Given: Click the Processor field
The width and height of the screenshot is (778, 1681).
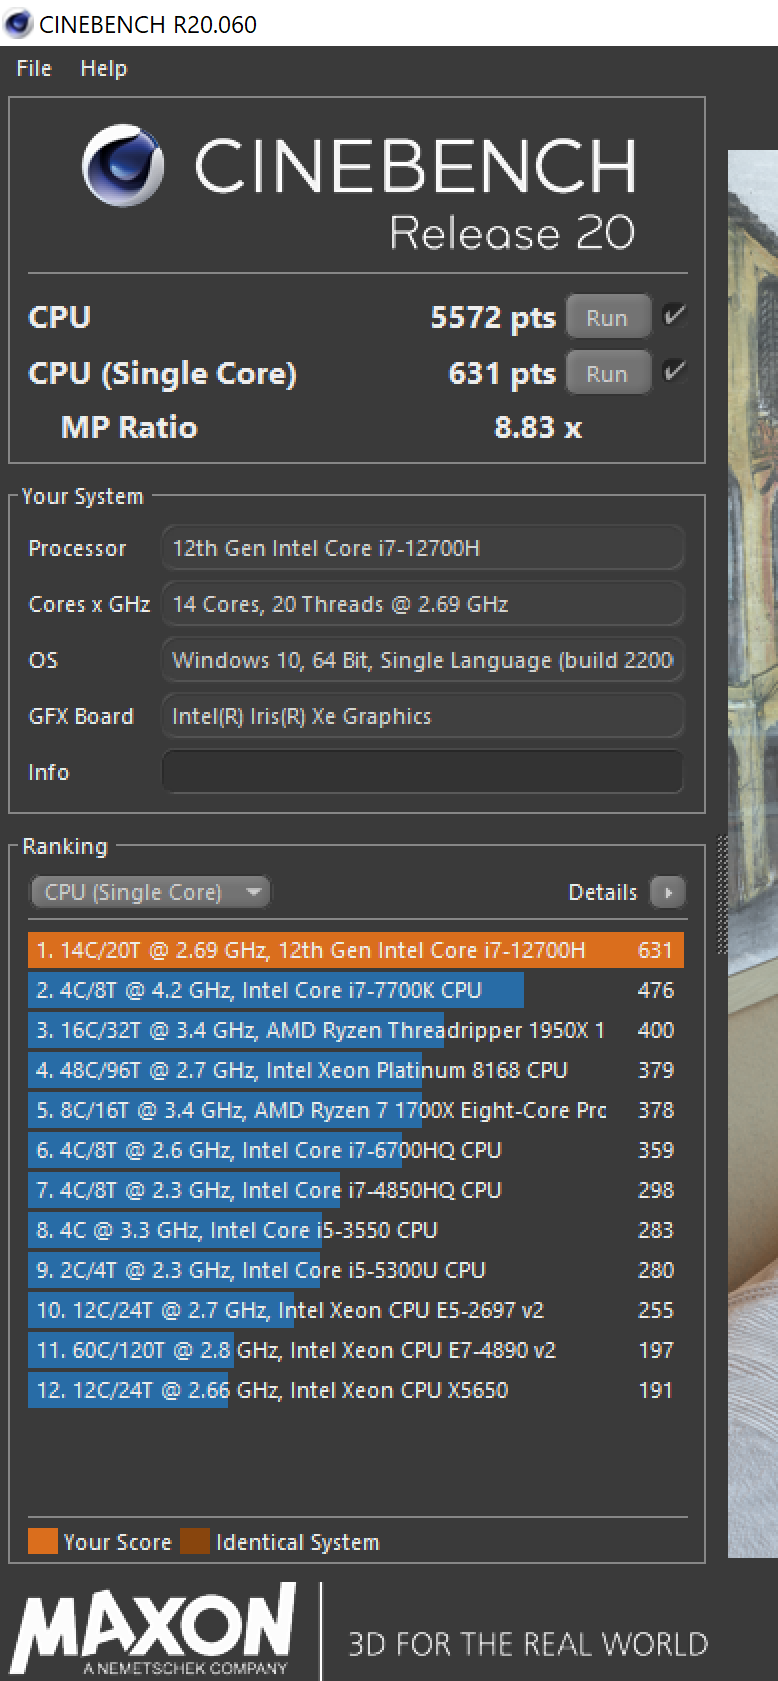Looking at the screenshot, I should (423, 548).
